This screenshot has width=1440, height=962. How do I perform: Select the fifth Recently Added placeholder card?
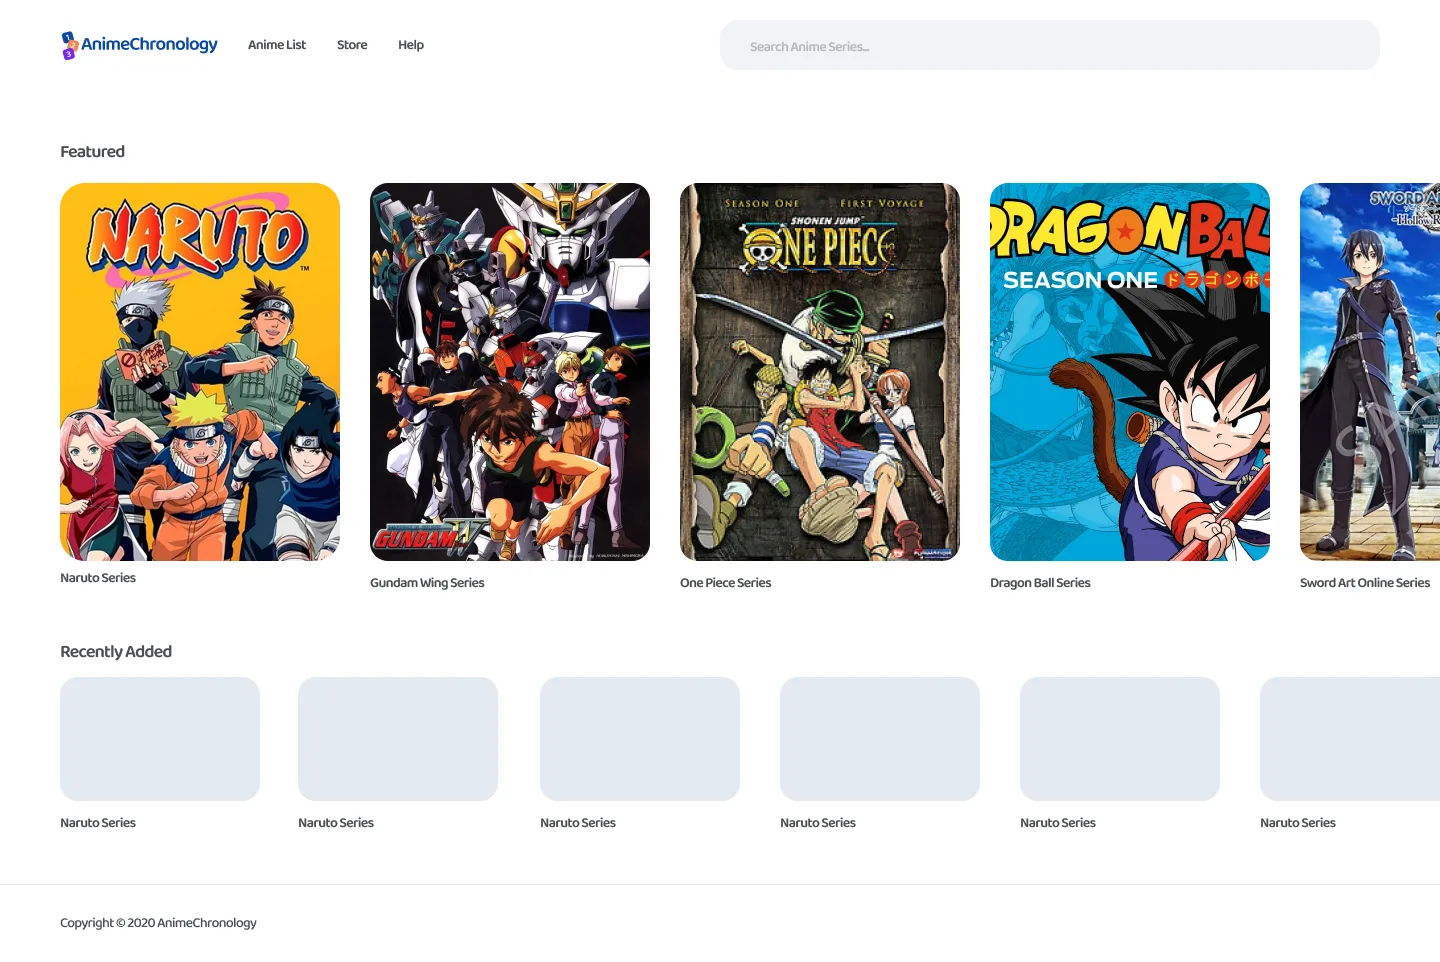[x=1120, y=739]
